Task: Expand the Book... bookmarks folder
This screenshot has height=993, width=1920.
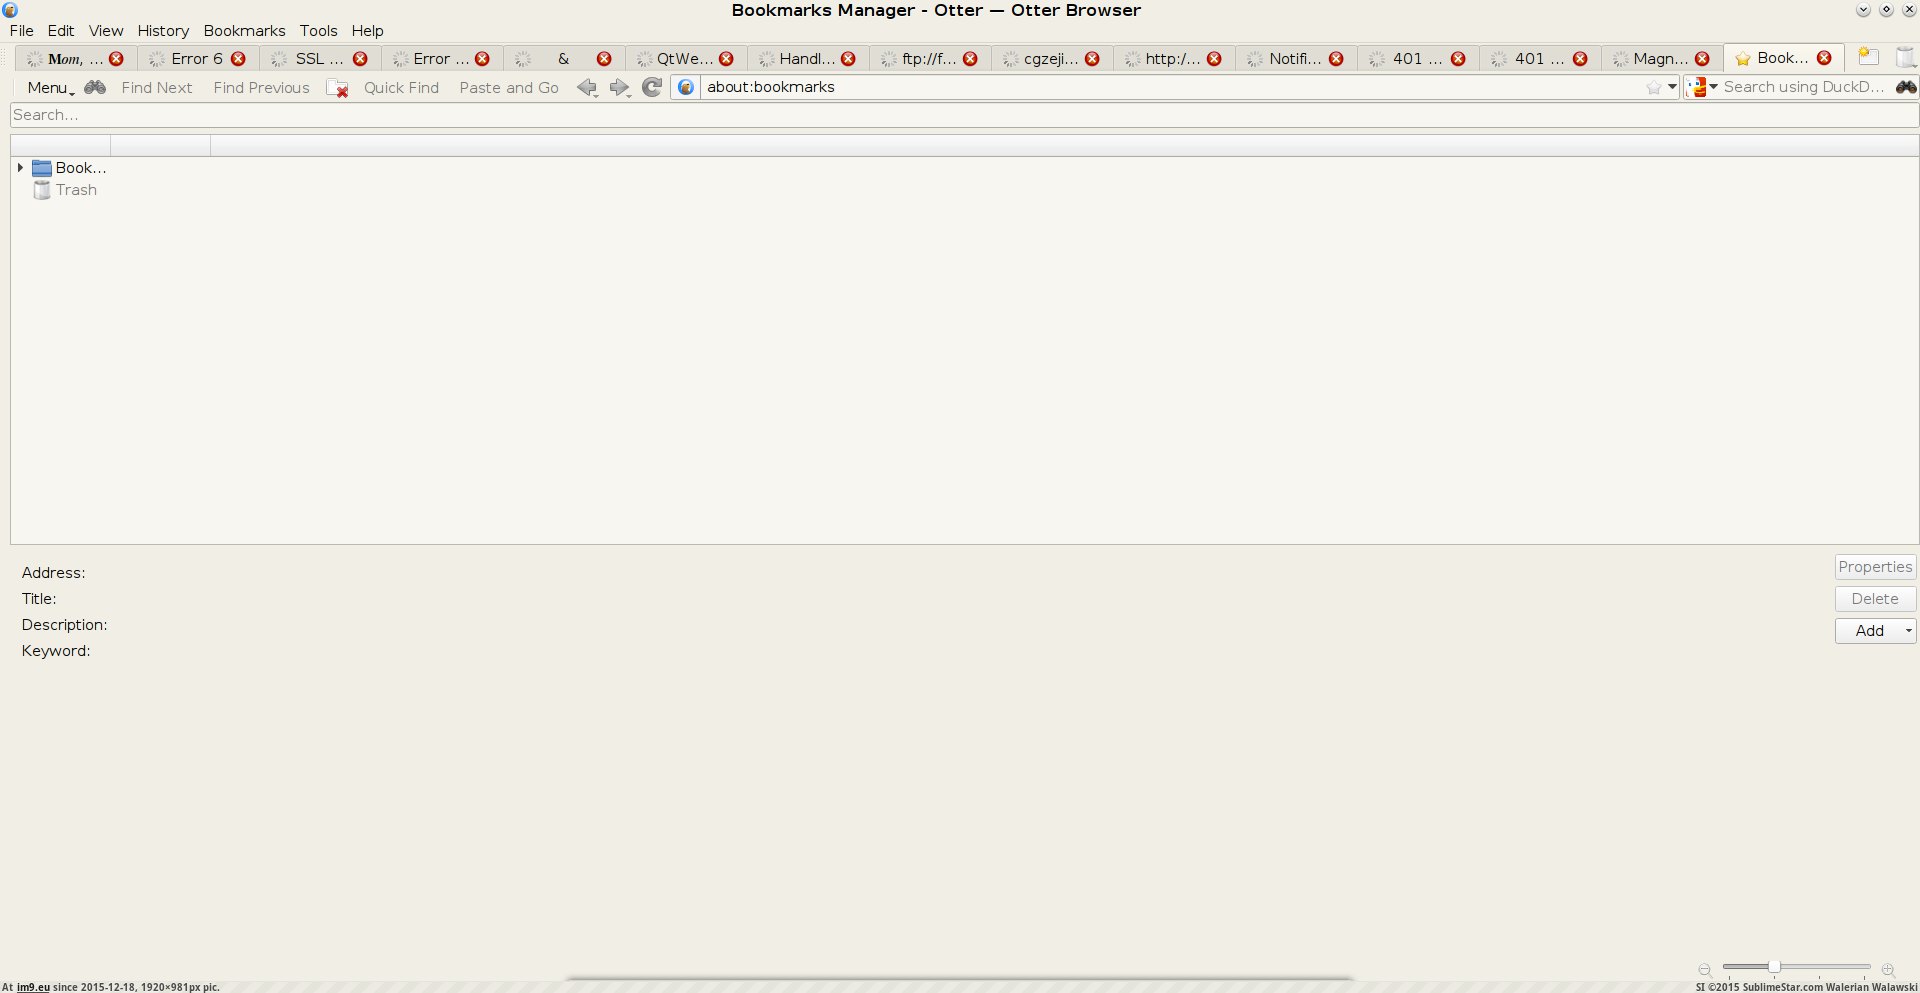Action: 20,168
